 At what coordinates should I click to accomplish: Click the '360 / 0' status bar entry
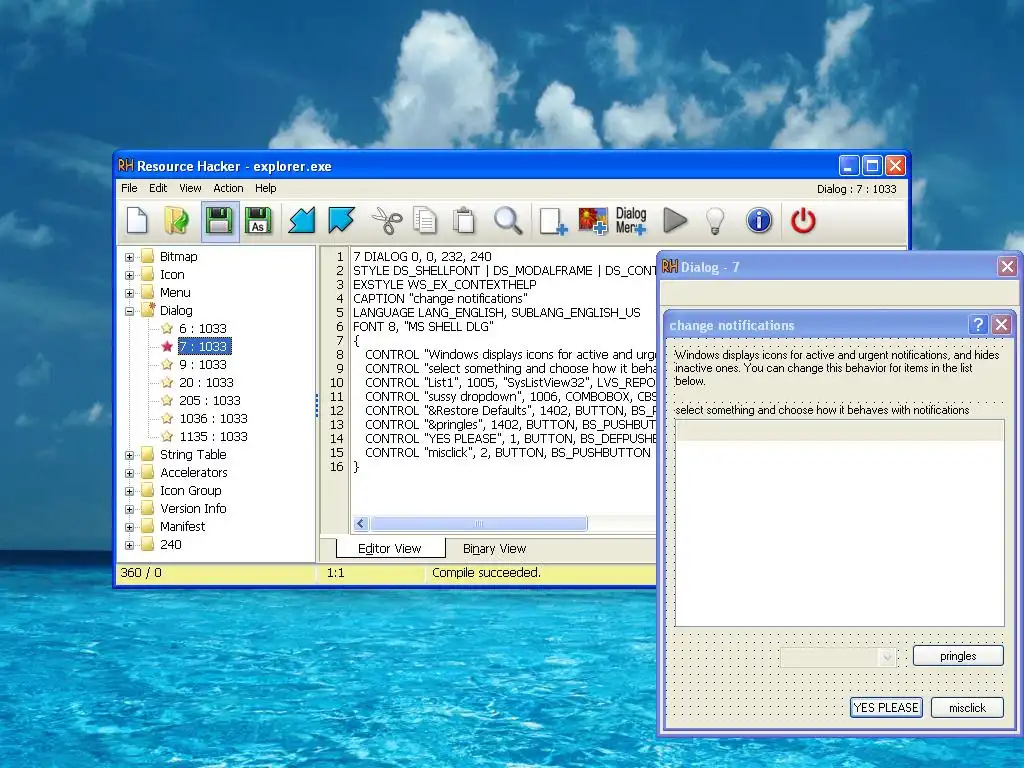pos(140,573)
